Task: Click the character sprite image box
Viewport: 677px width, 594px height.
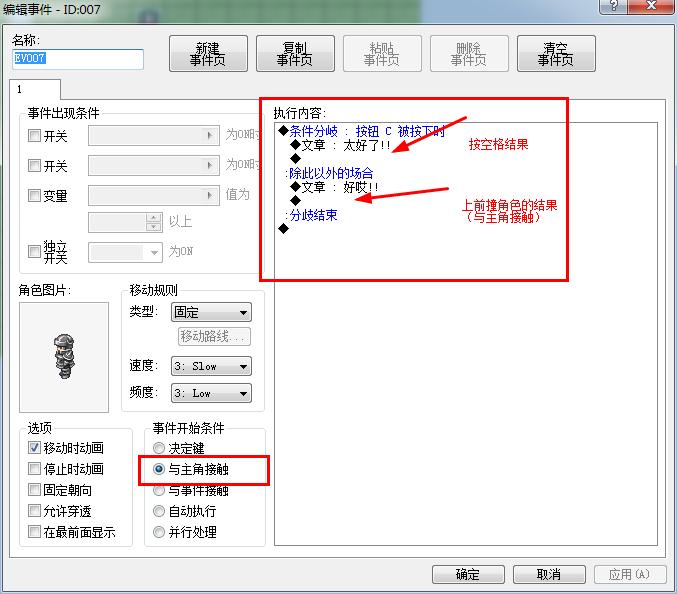Action: pos(64,357)
